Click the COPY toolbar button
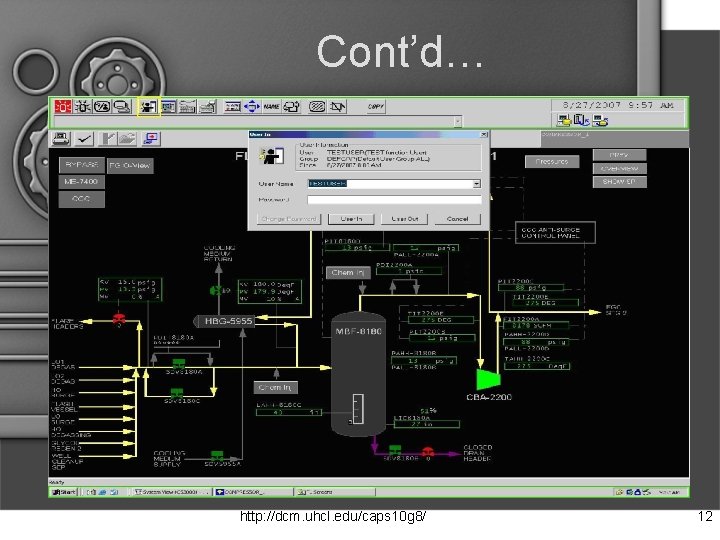Image resolution: width=720 pixels, height=540 pixels. coord(376,107)
